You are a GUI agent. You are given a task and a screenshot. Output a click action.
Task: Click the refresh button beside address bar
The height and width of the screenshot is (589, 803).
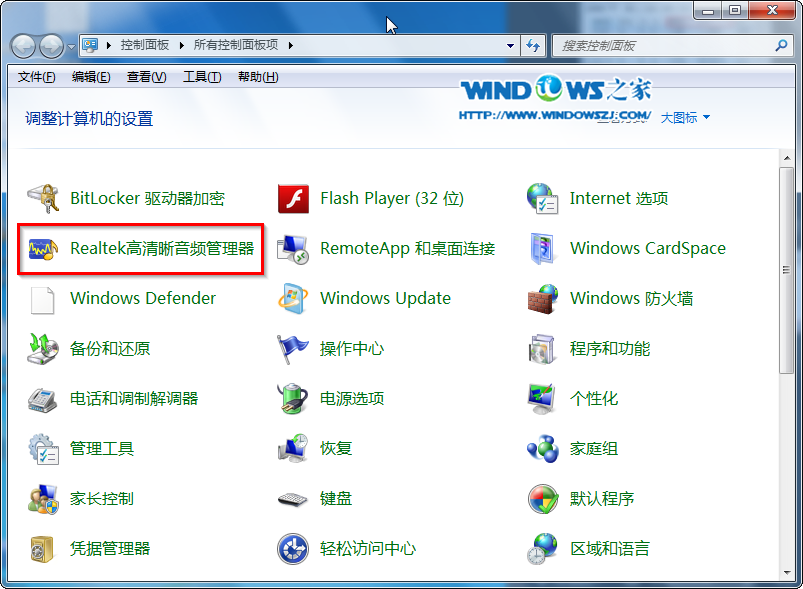coord(533,46)
